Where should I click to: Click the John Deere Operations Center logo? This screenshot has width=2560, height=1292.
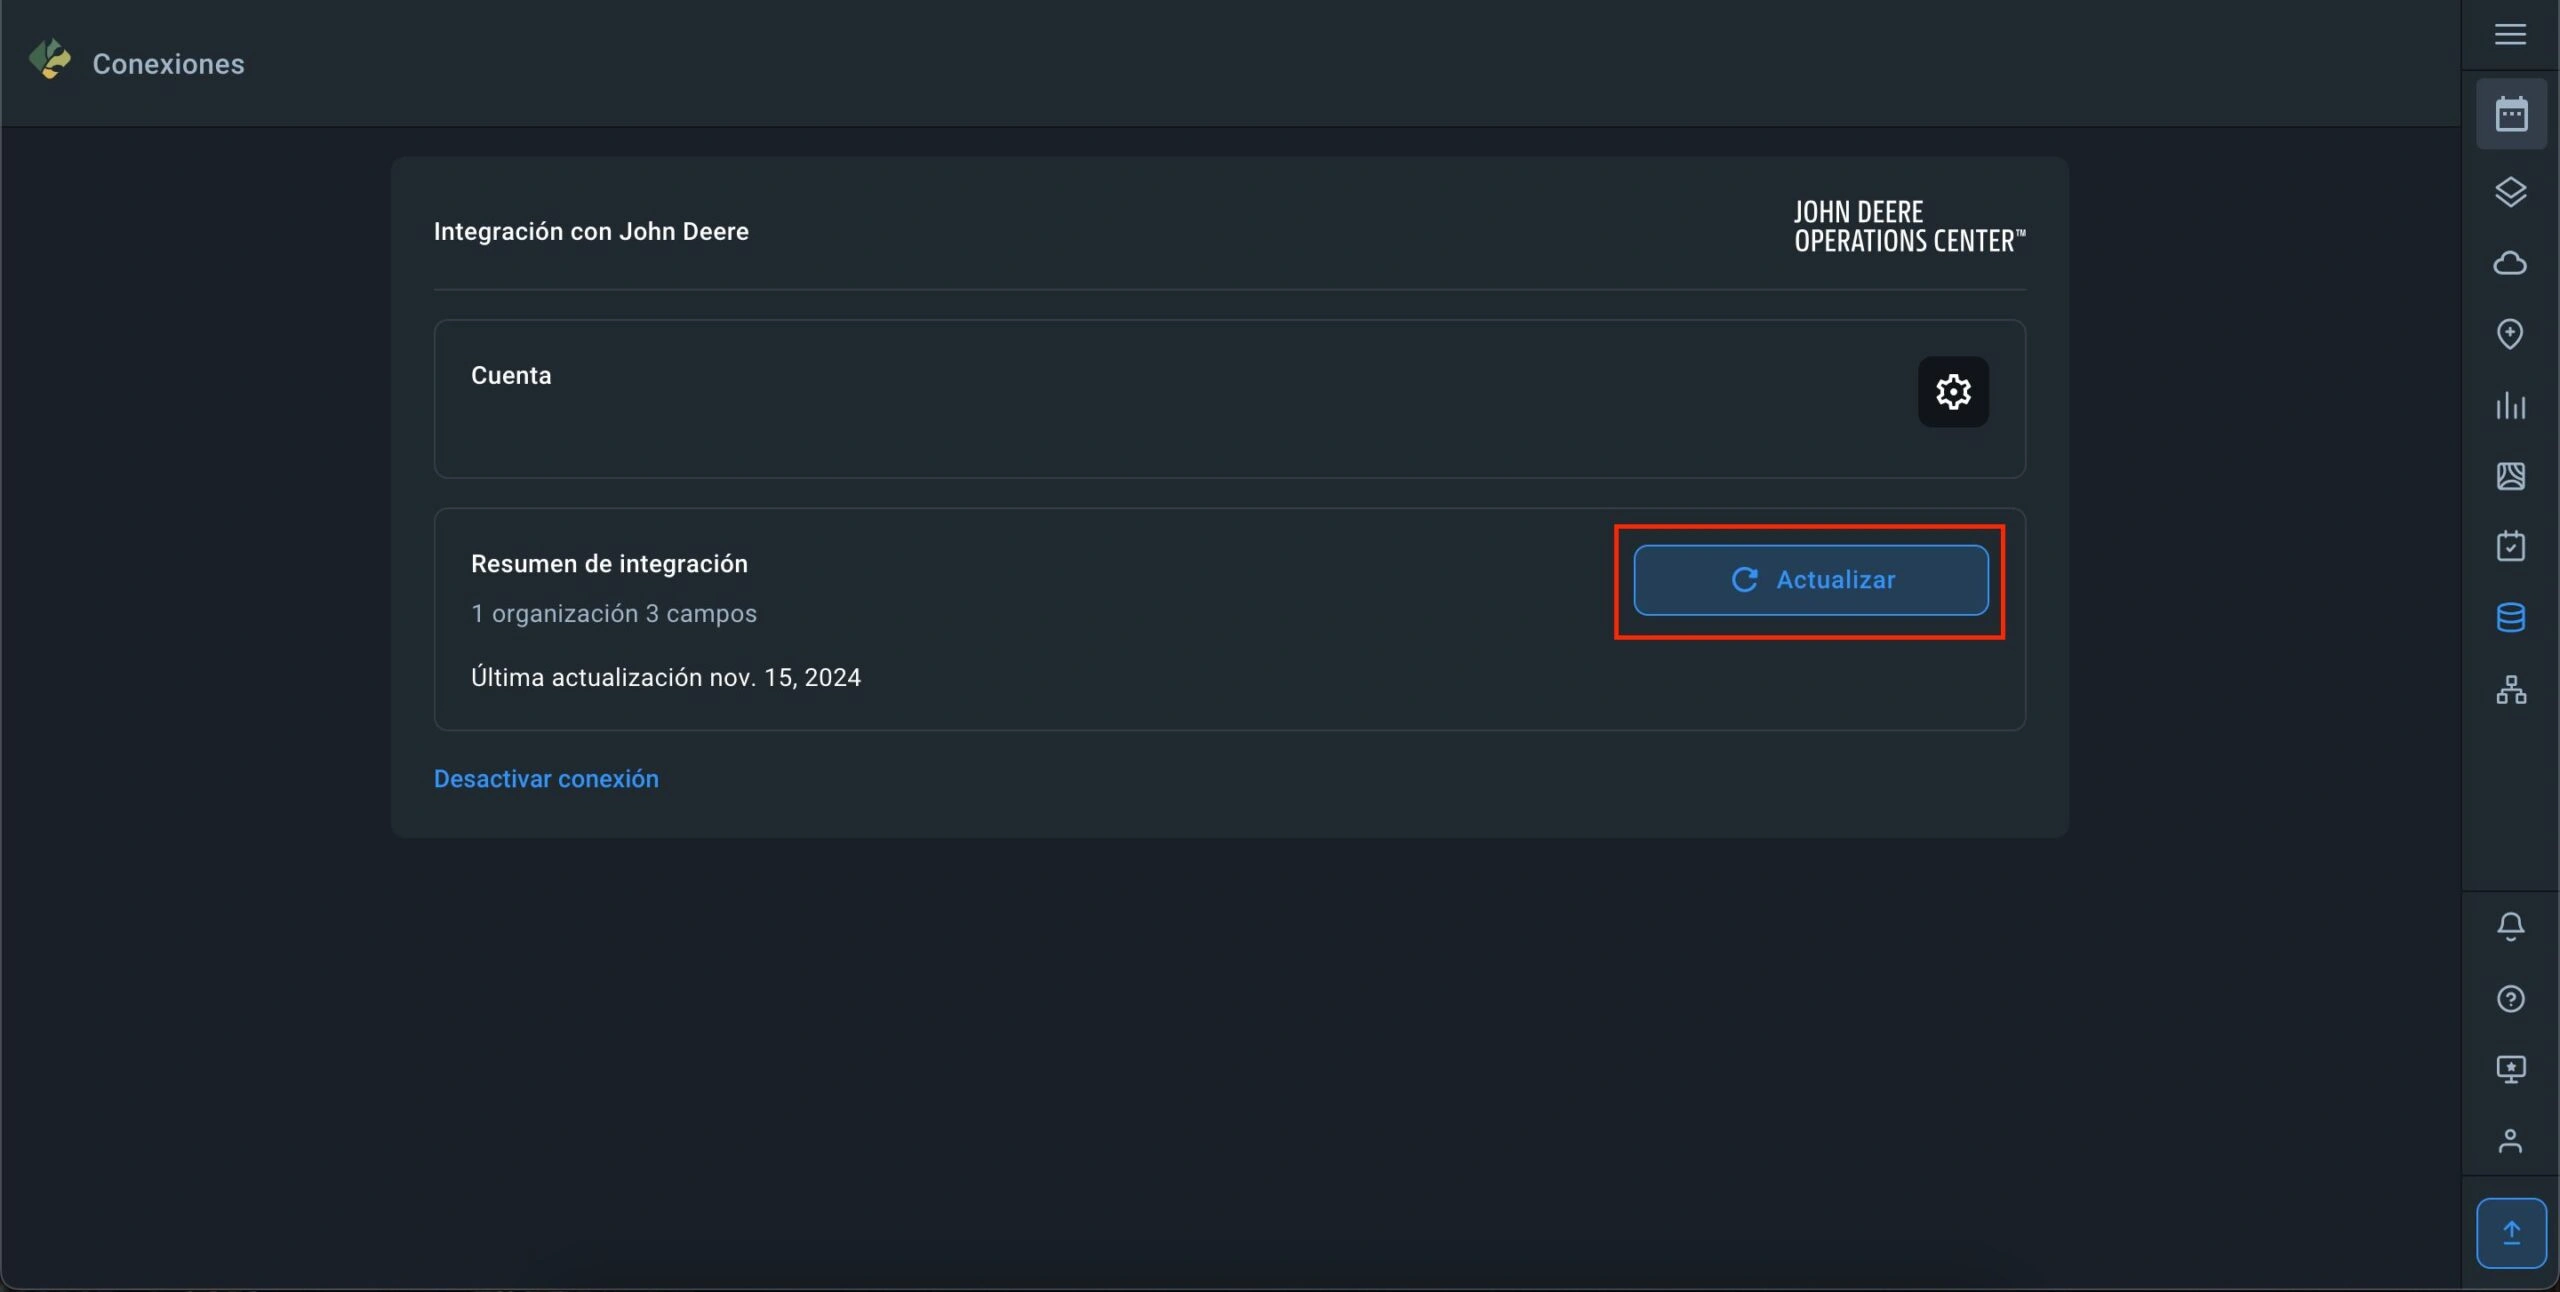coord(1908,227)
